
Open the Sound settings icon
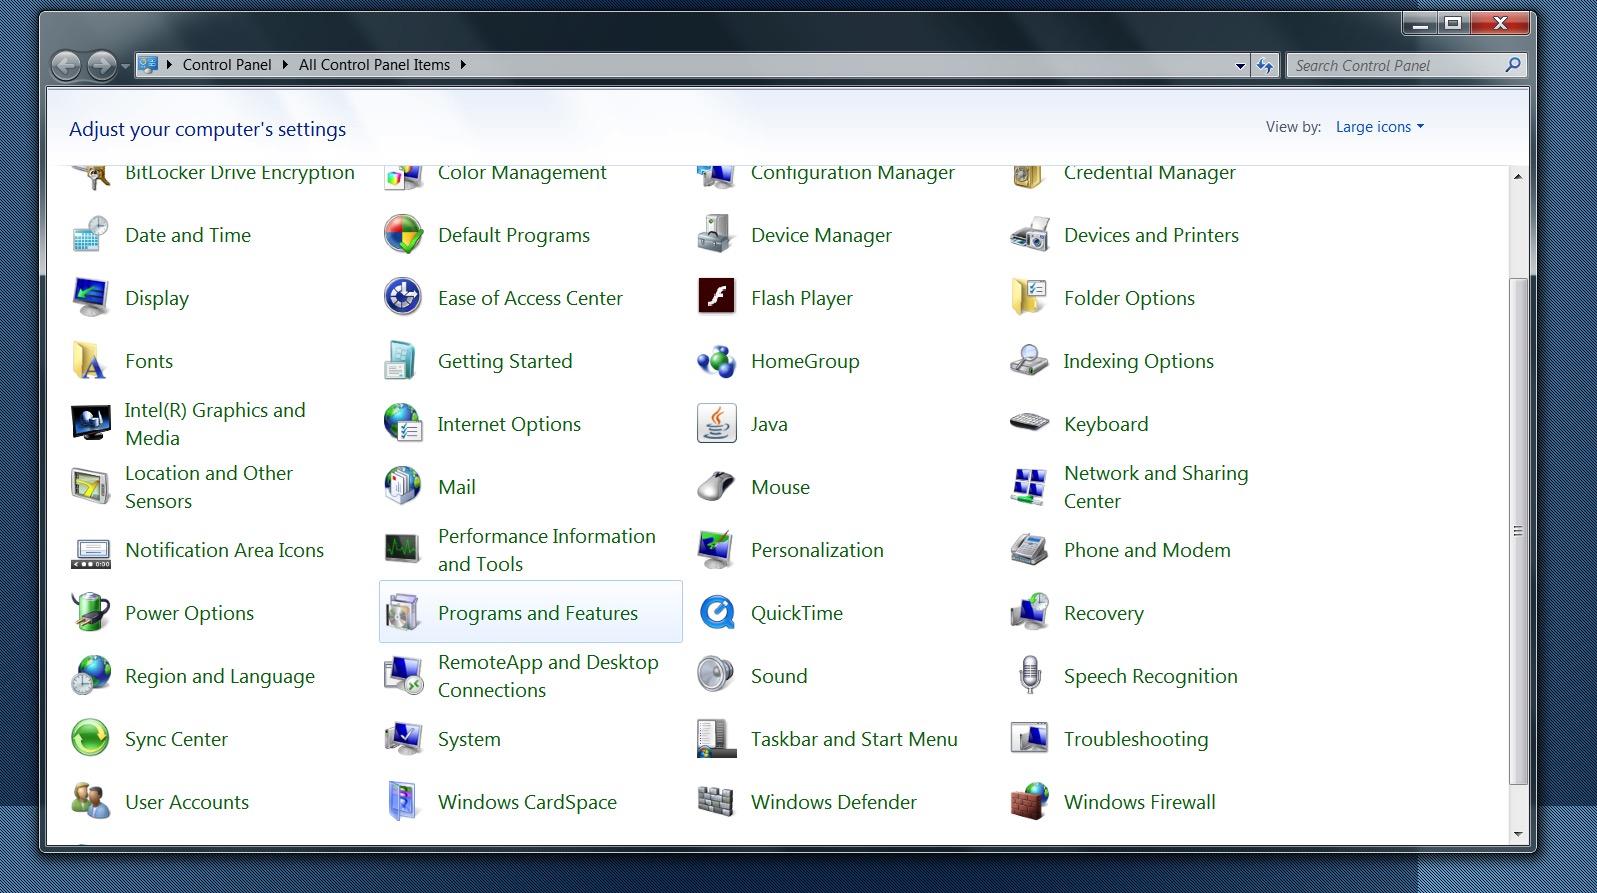[x=717, y=676]
